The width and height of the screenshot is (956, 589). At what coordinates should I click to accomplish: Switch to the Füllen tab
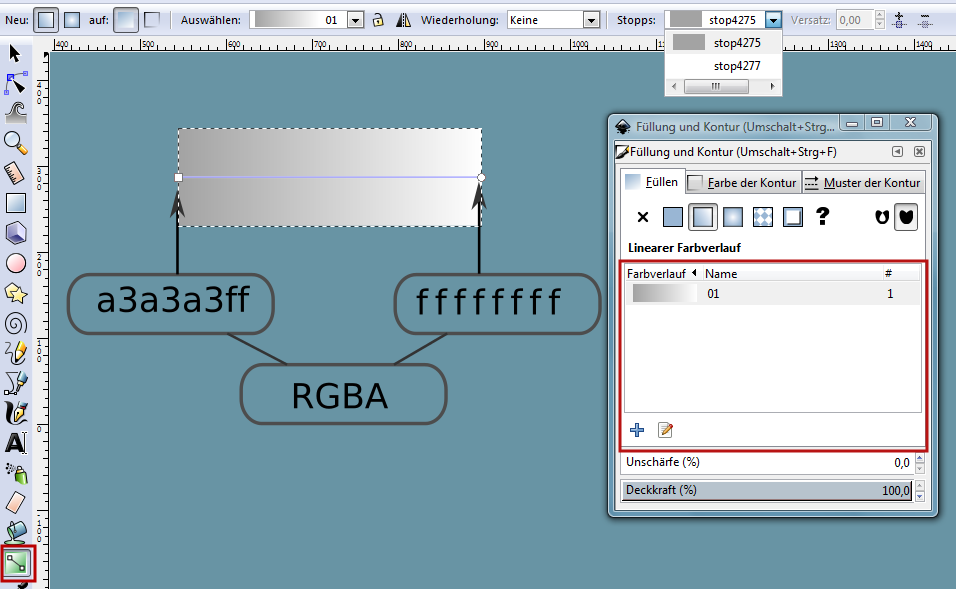pos(653,182)
